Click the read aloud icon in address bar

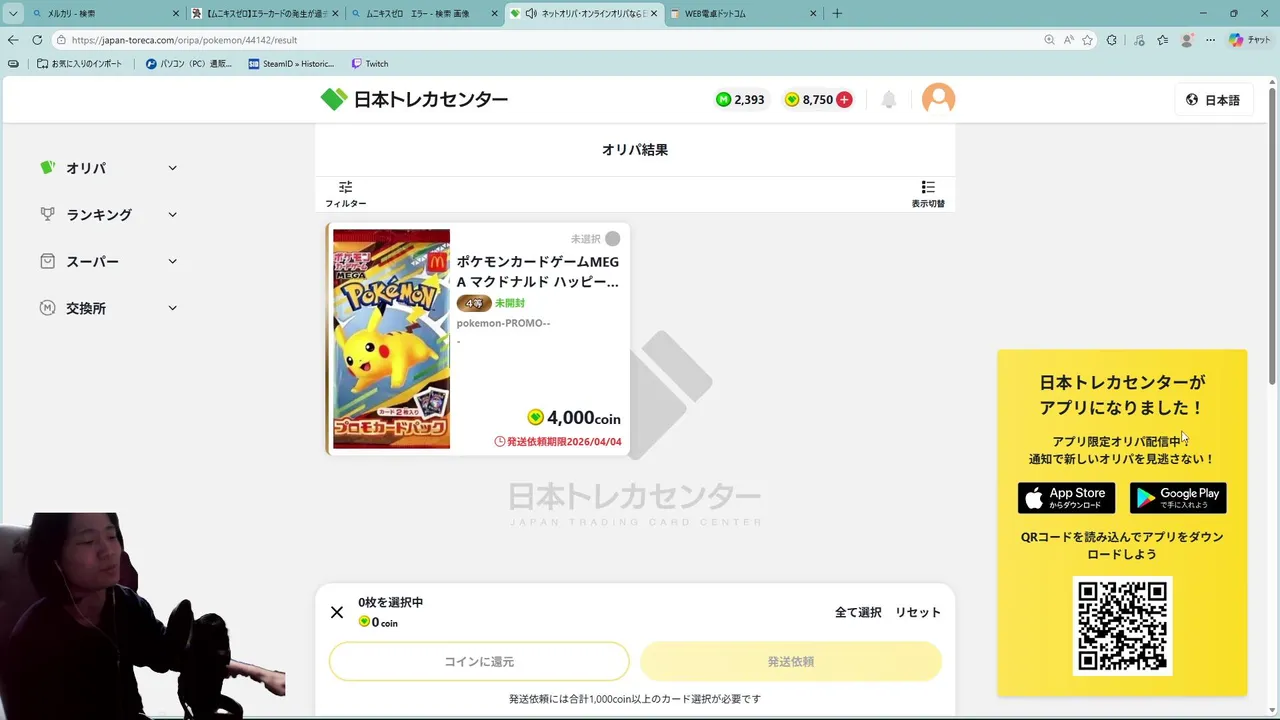[1068, 40]
